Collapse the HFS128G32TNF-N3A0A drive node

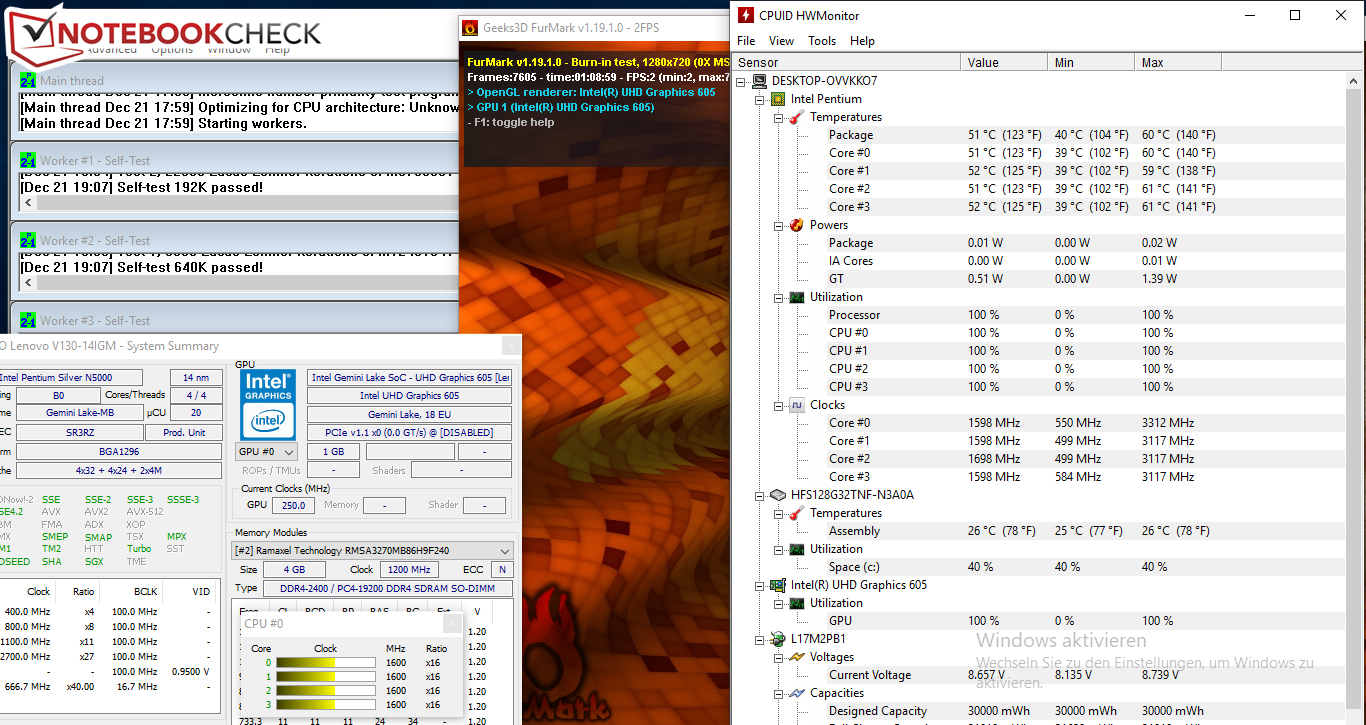coord(760,495)
